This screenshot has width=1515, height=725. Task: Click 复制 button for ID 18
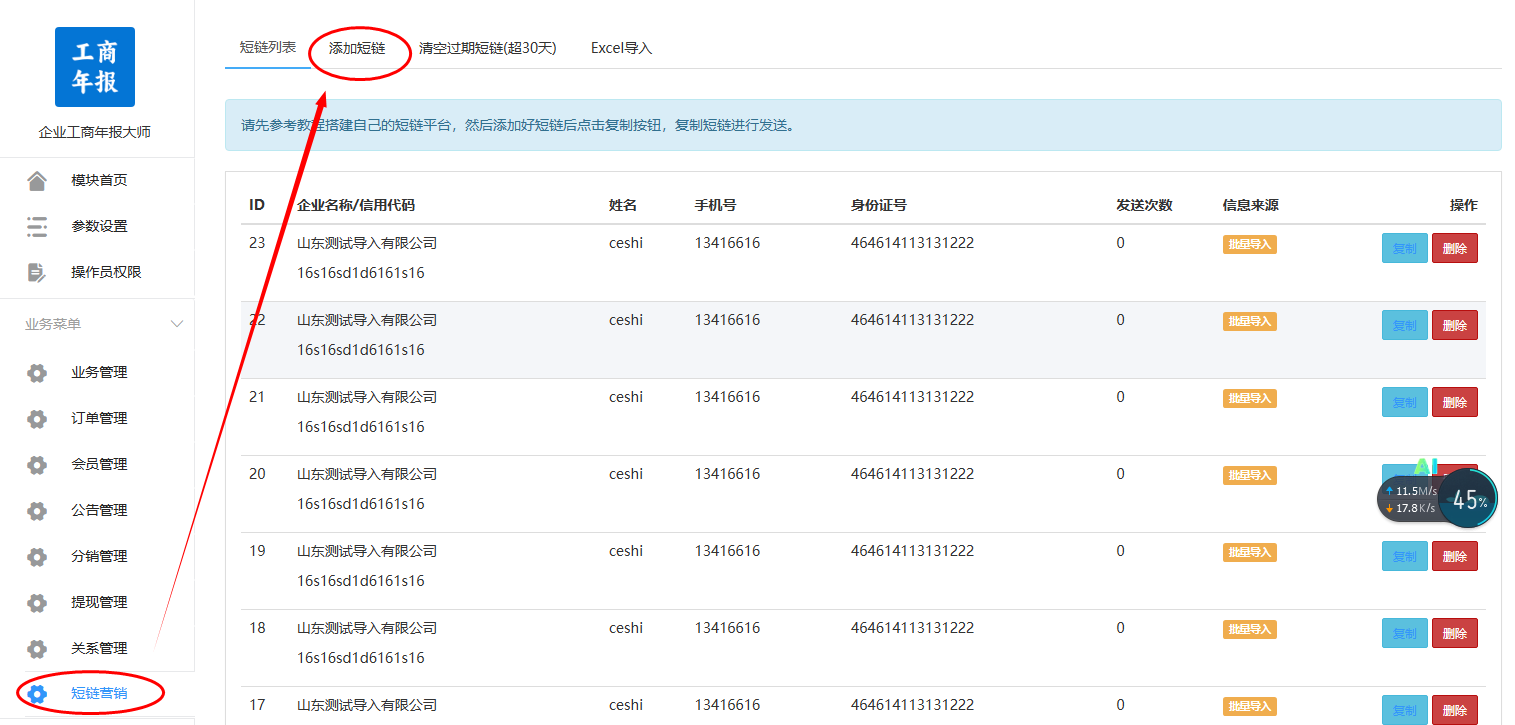[1405, 633]
